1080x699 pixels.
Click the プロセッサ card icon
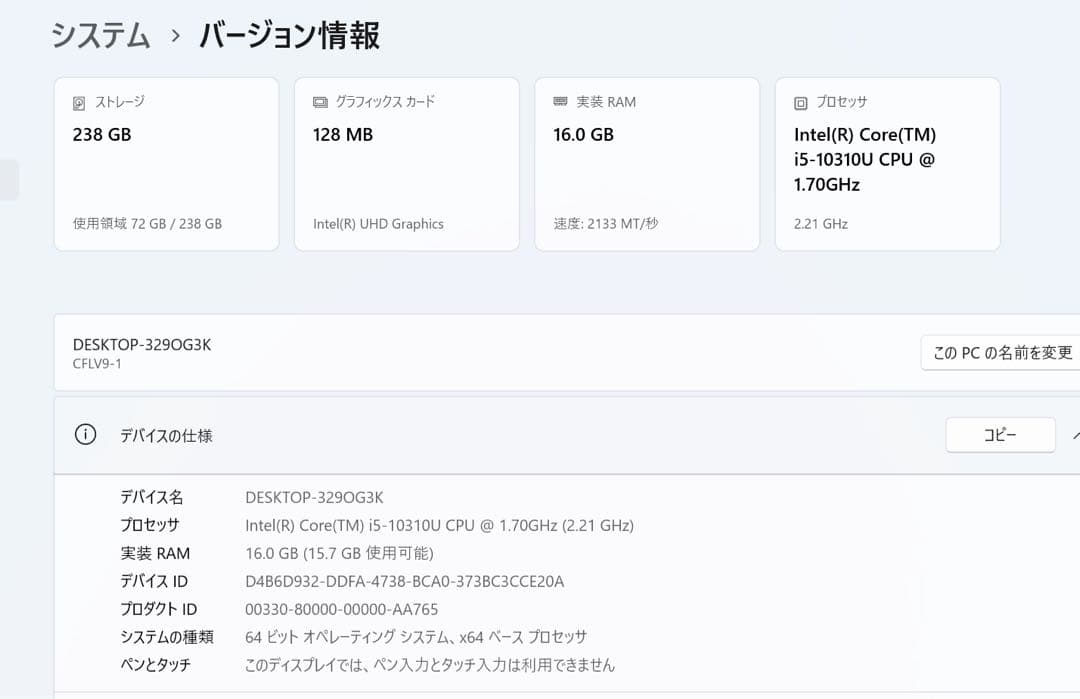[801, 101]
